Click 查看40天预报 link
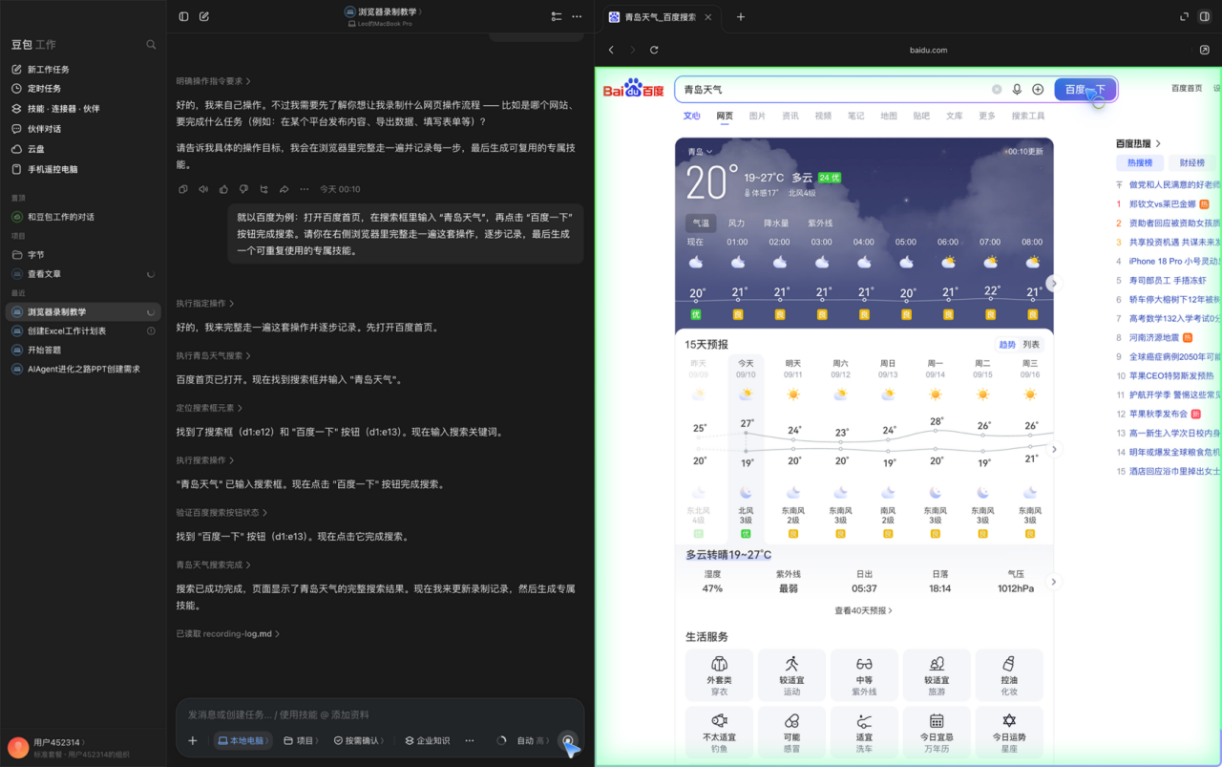Image resolution: width=1222 pixels, height=767 pixels. click(864, 610)
